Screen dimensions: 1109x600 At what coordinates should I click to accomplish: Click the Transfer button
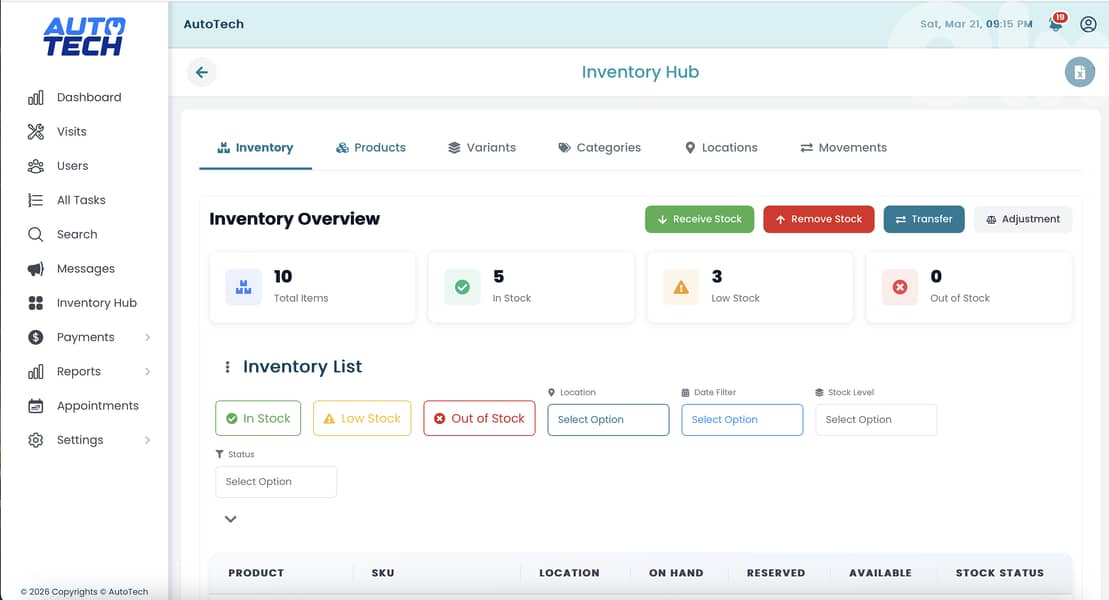pyautogui.click(x=923, y=218)
